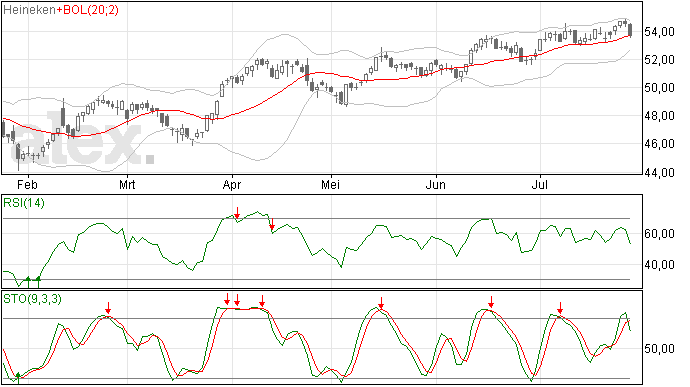
Task: Click the 52,00 price axis value
Action: pyautogui.click(x=659, y=59)
